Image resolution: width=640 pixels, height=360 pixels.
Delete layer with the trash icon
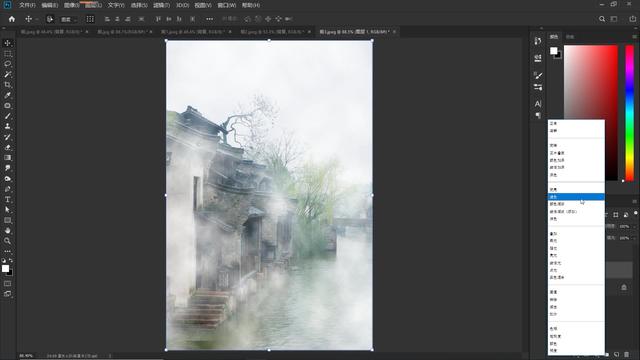pos(626,355)
